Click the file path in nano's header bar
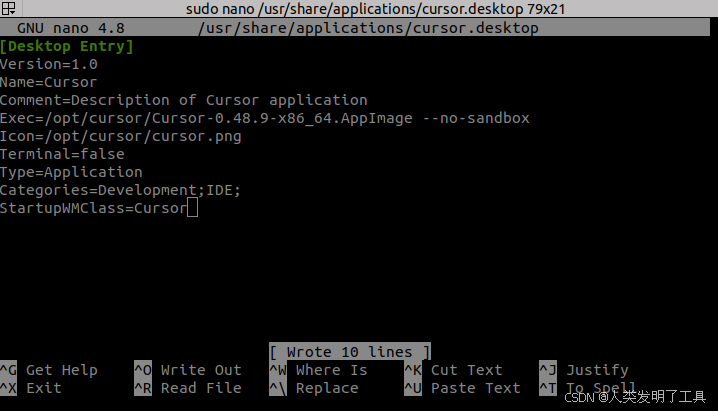The width and height of the screenshot is (718, 411). [x=368, y=28]
